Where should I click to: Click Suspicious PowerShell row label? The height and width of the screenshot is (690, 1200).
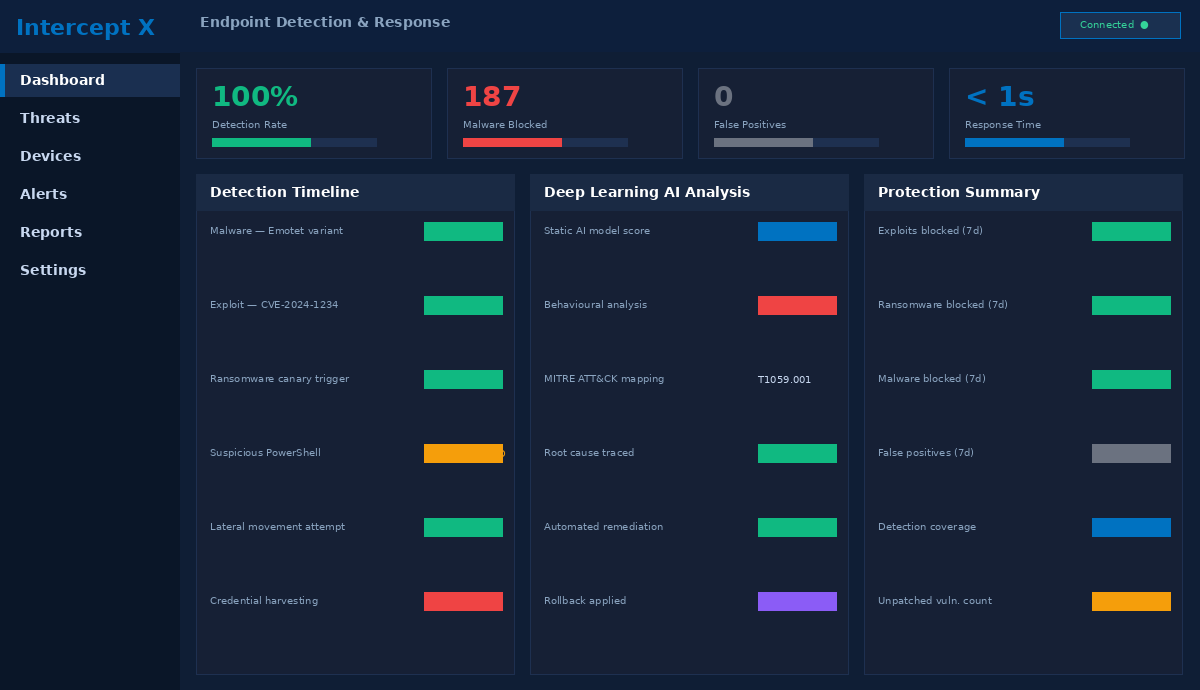pos(265,453)
